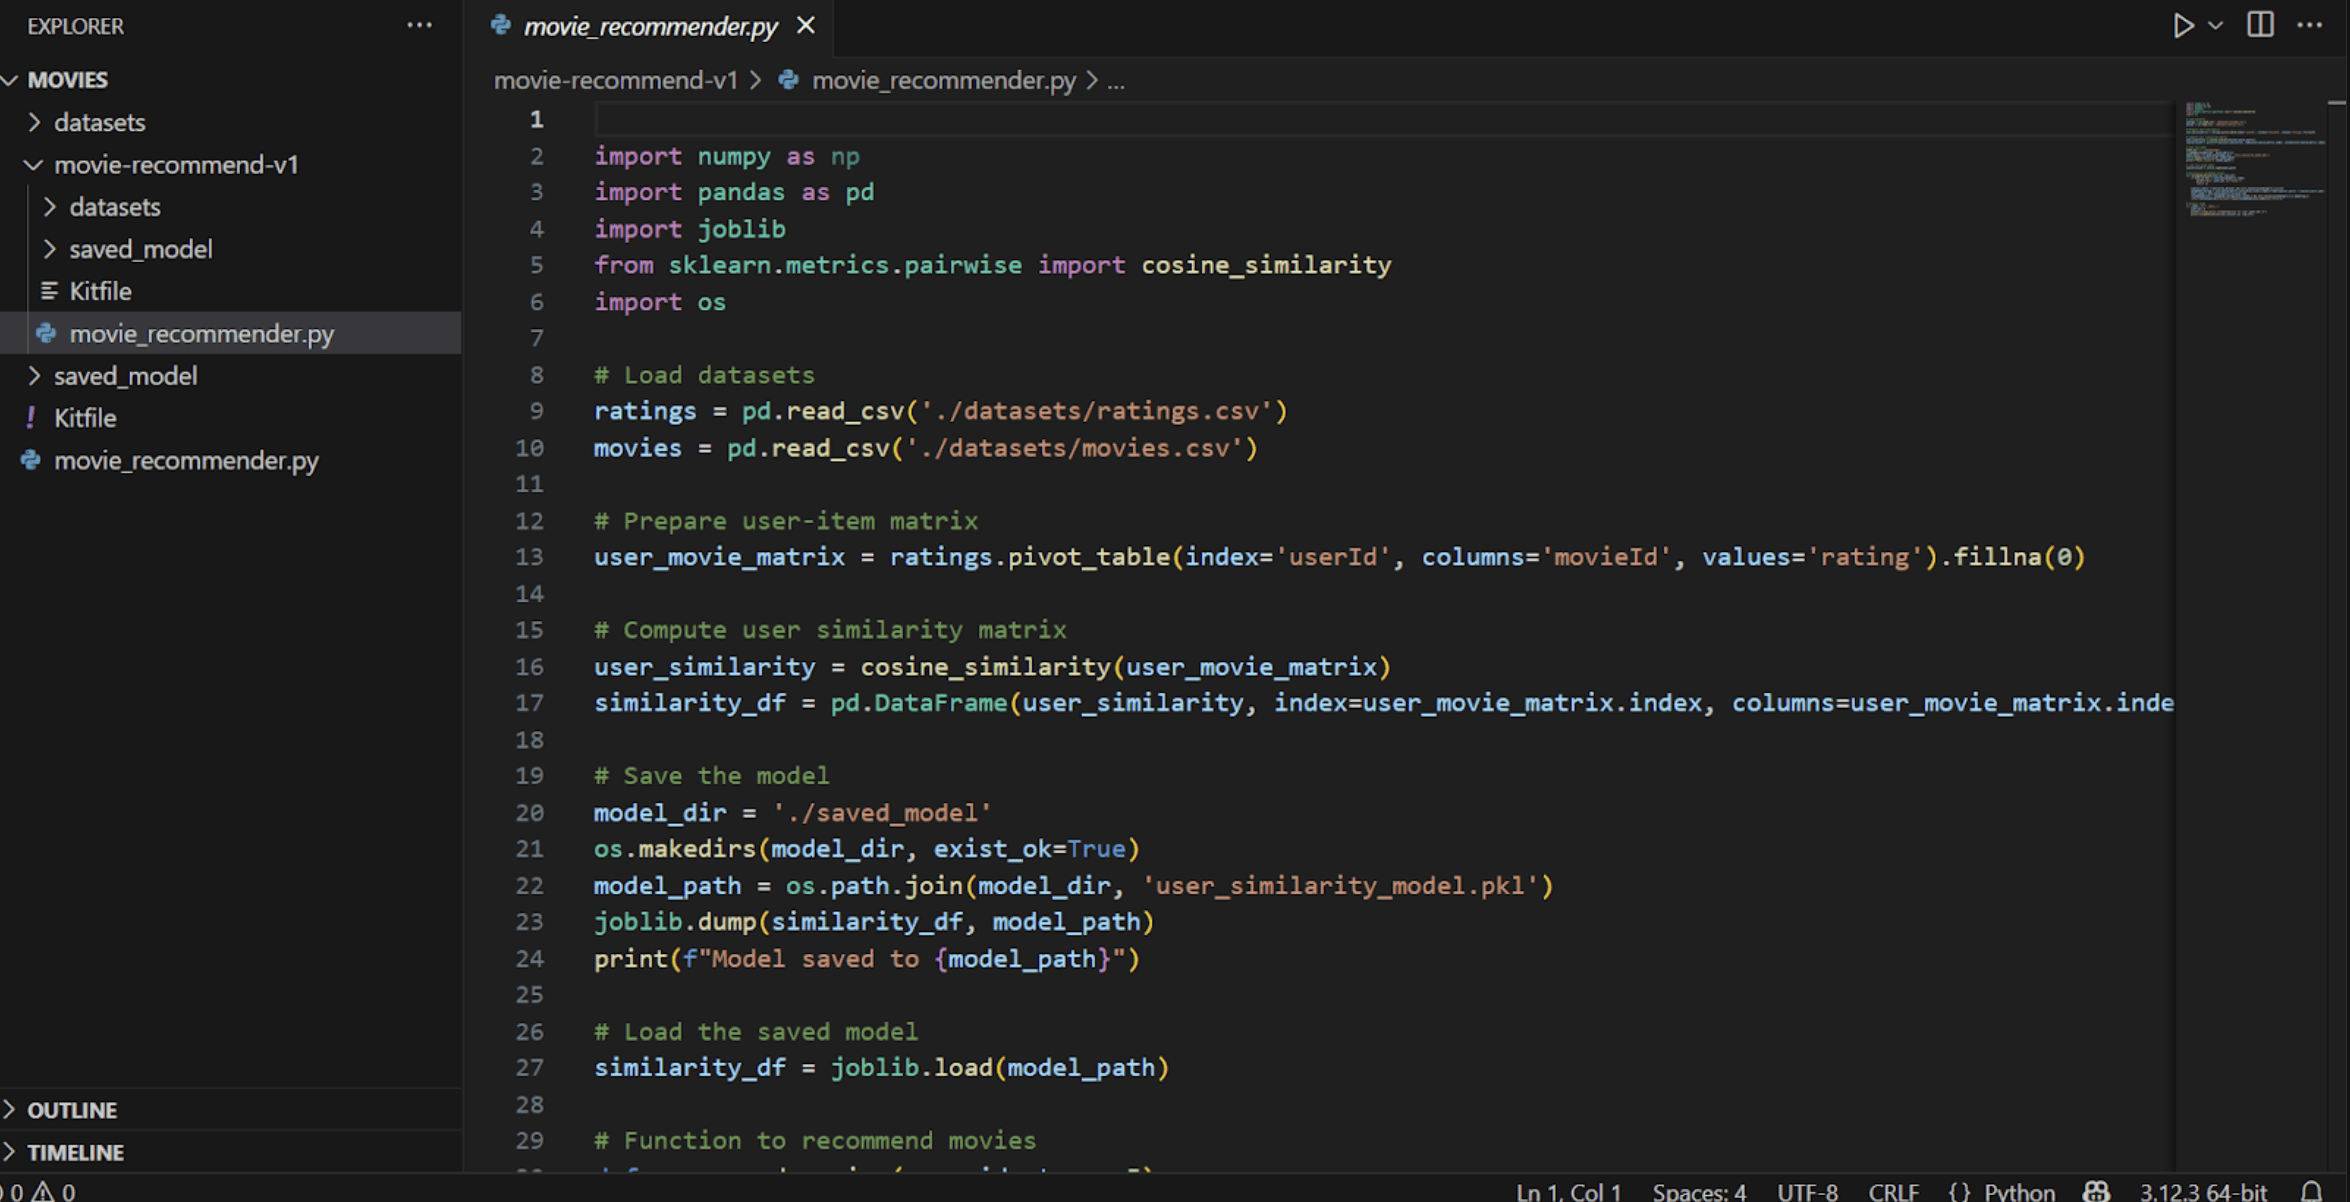Open the editor More Actions ellipsis
Image resolution: width=2350 pixels, height=1202 pixels.
pos(2310,25)
